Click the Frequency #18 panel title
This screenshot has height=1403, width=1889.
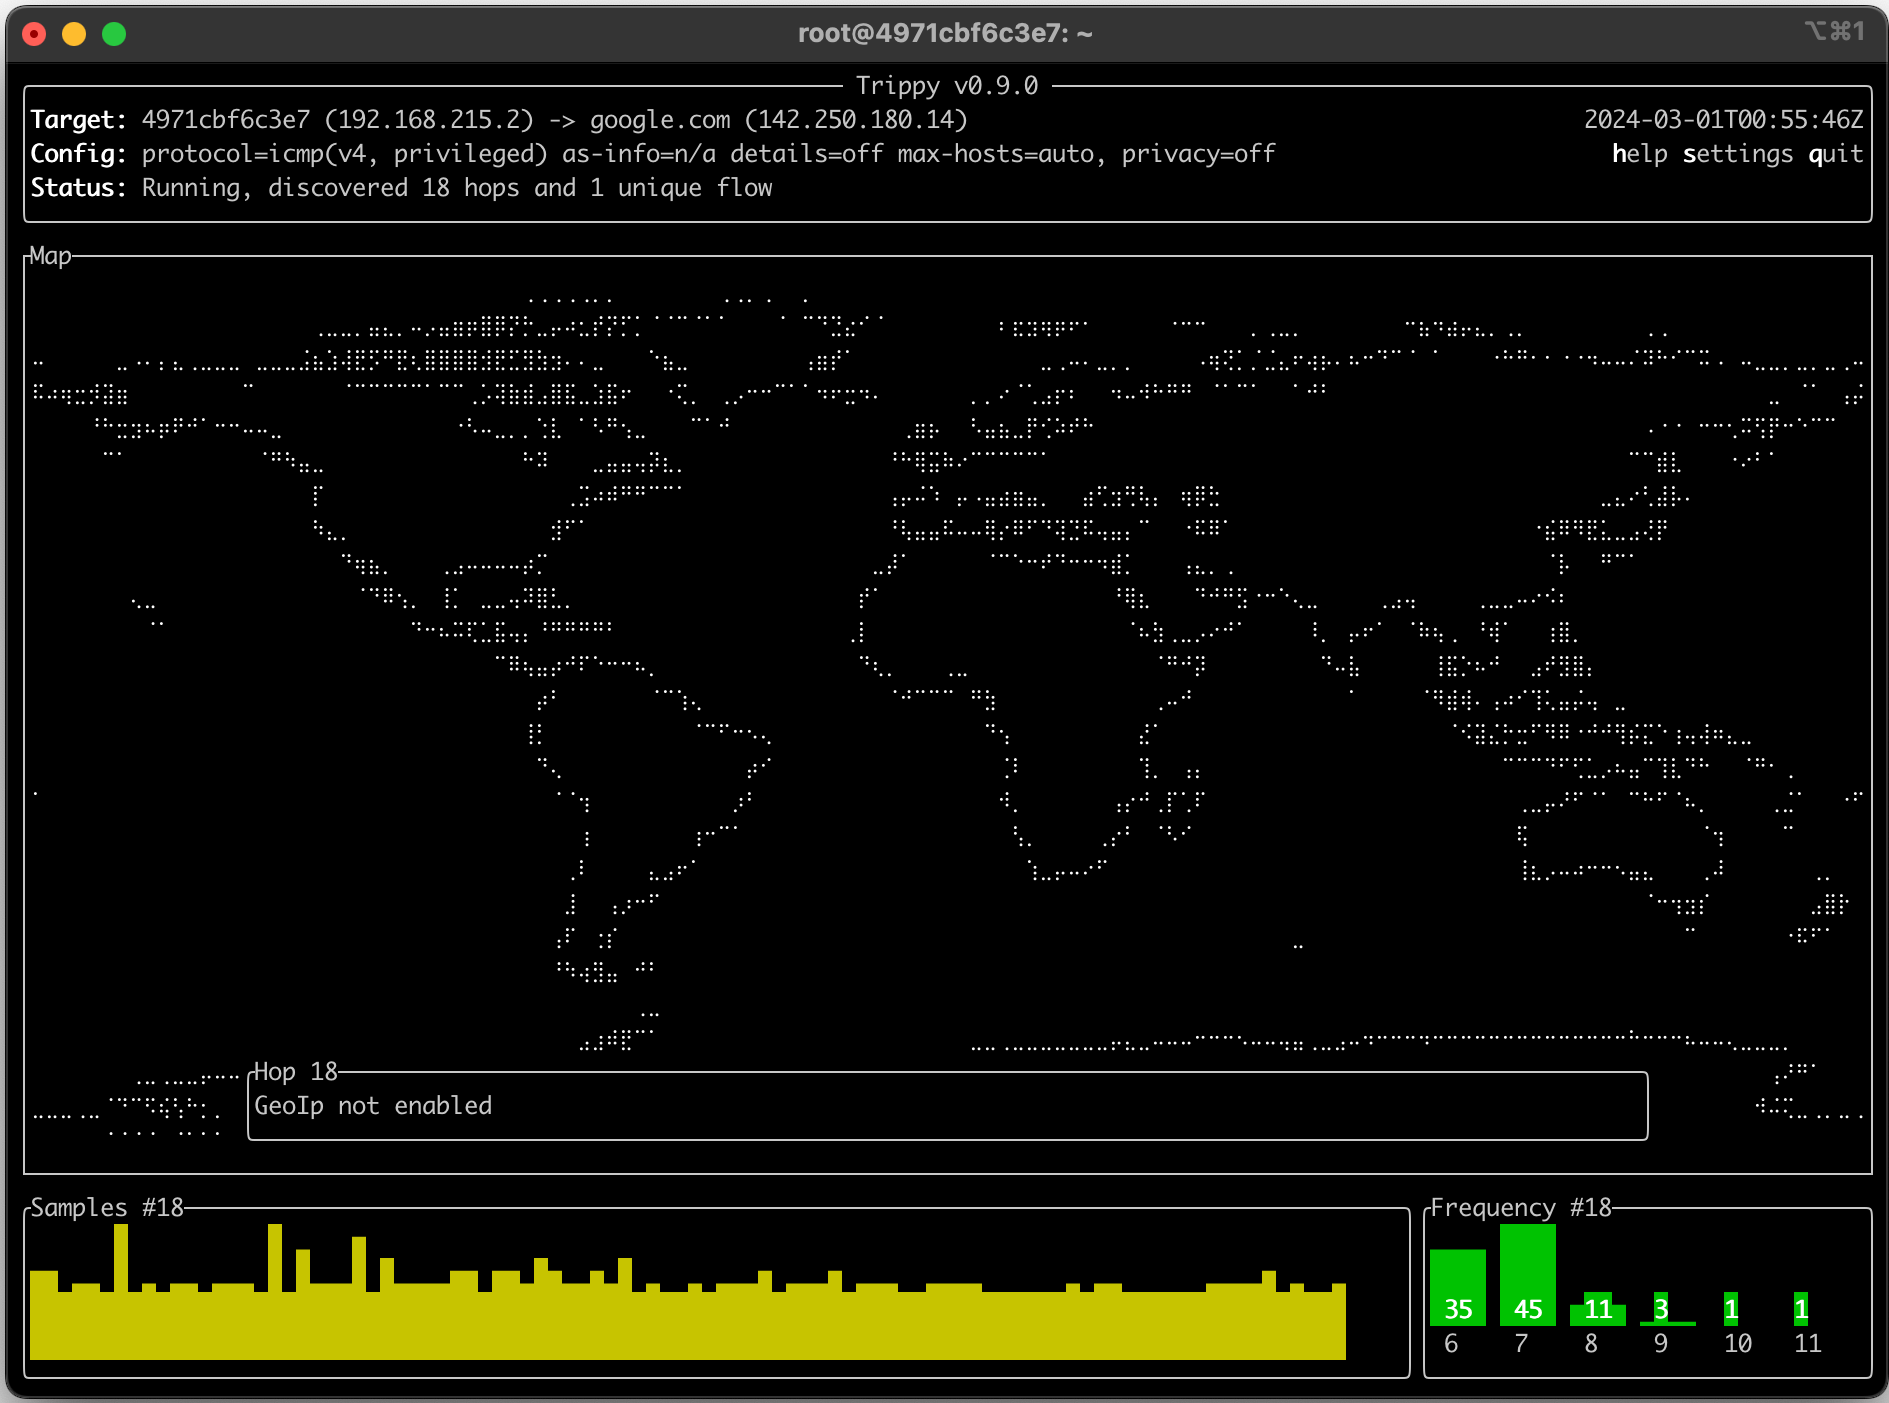pos(1521,1208)
